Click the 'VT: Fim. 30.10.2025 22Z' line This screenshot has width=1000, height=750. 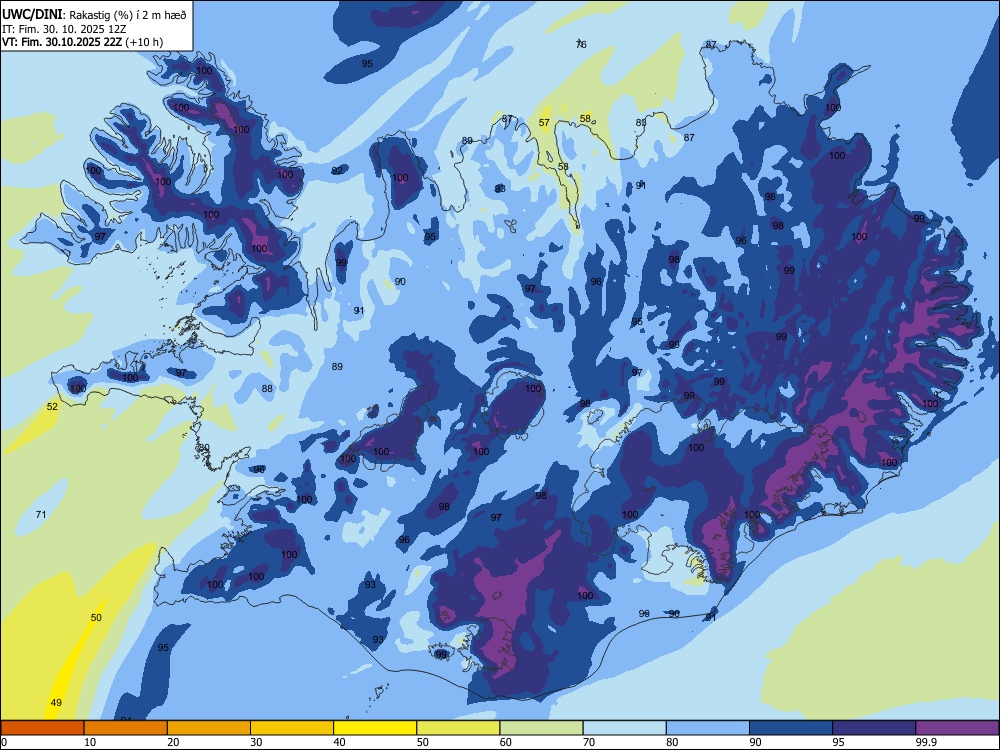click(x=62, y=42)
